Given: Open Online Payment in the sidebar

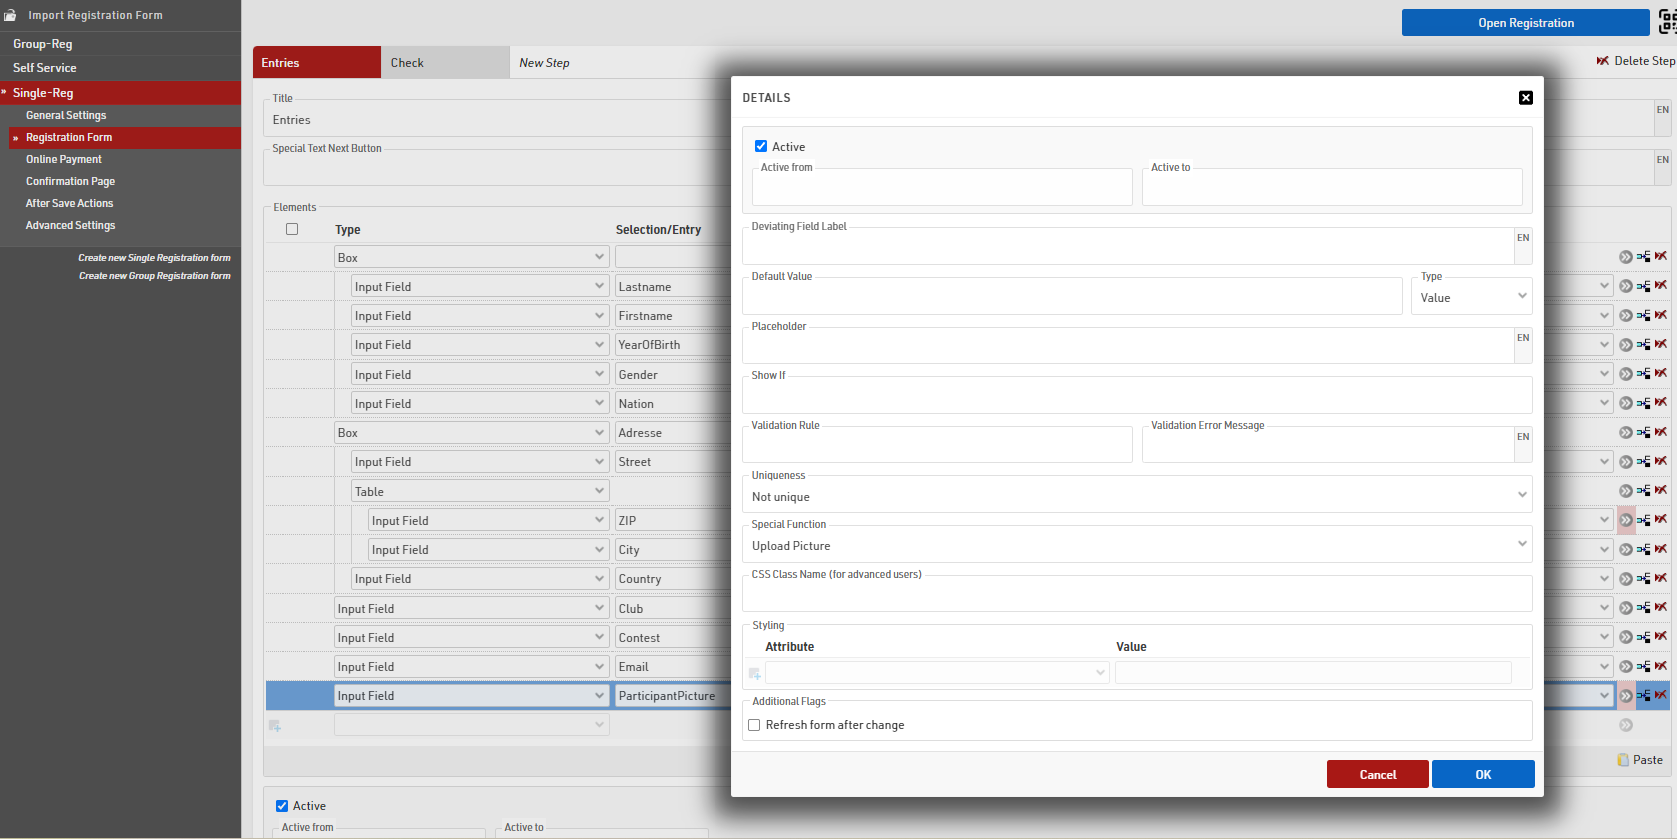Looking at the screenshot, I should click(x=64, y=159).
